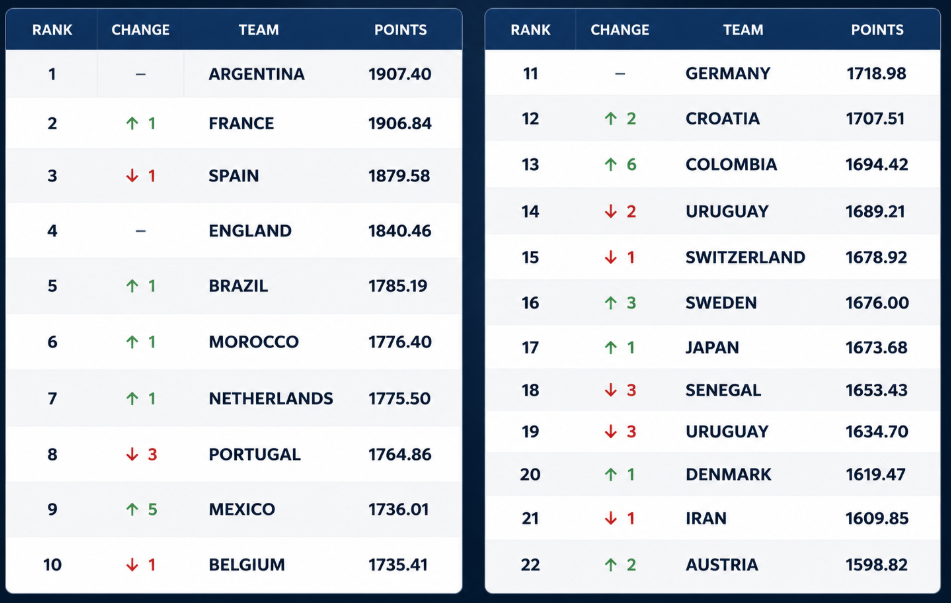951x603 pixels.
Task: Open the NETHERLANDS team row
Action: point(234,398)
